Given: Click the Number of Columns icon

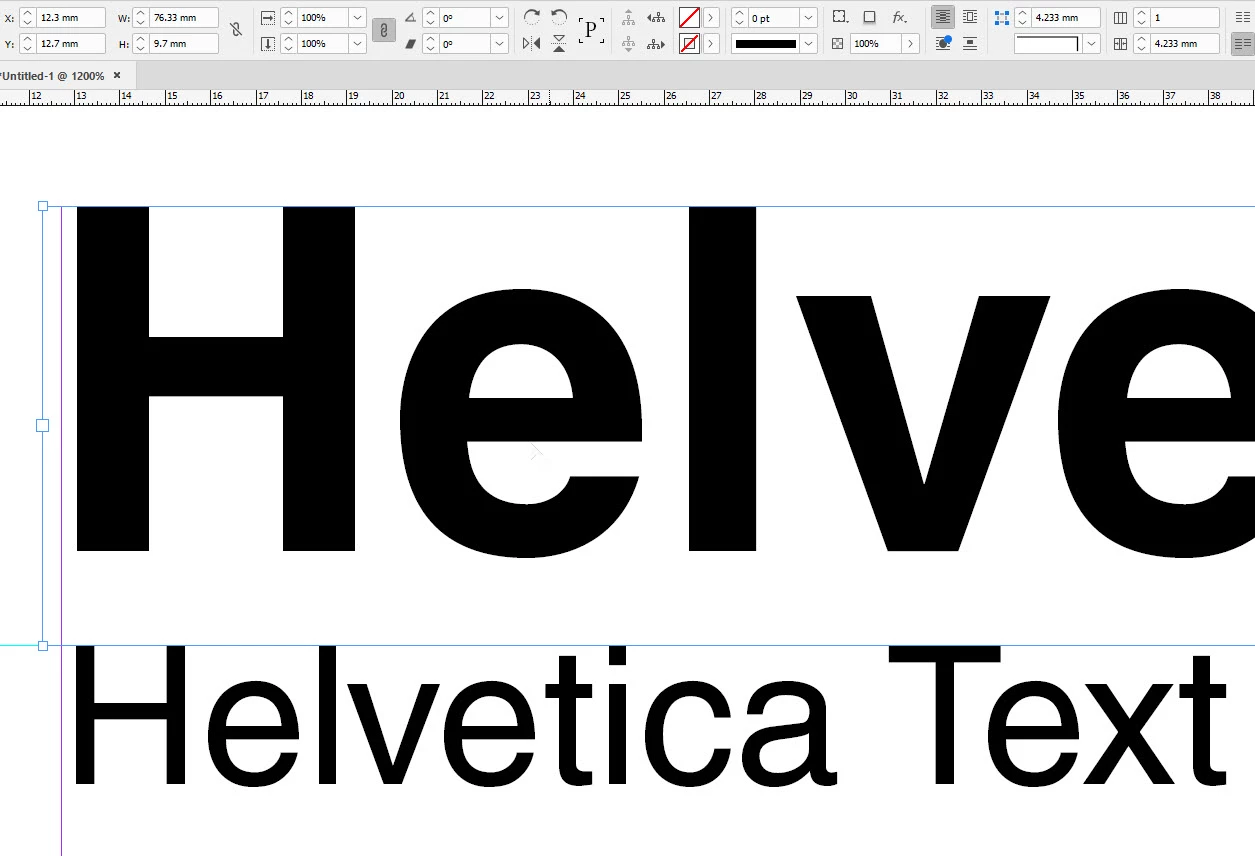Looking at the screenshot, I should [1120, 18].
